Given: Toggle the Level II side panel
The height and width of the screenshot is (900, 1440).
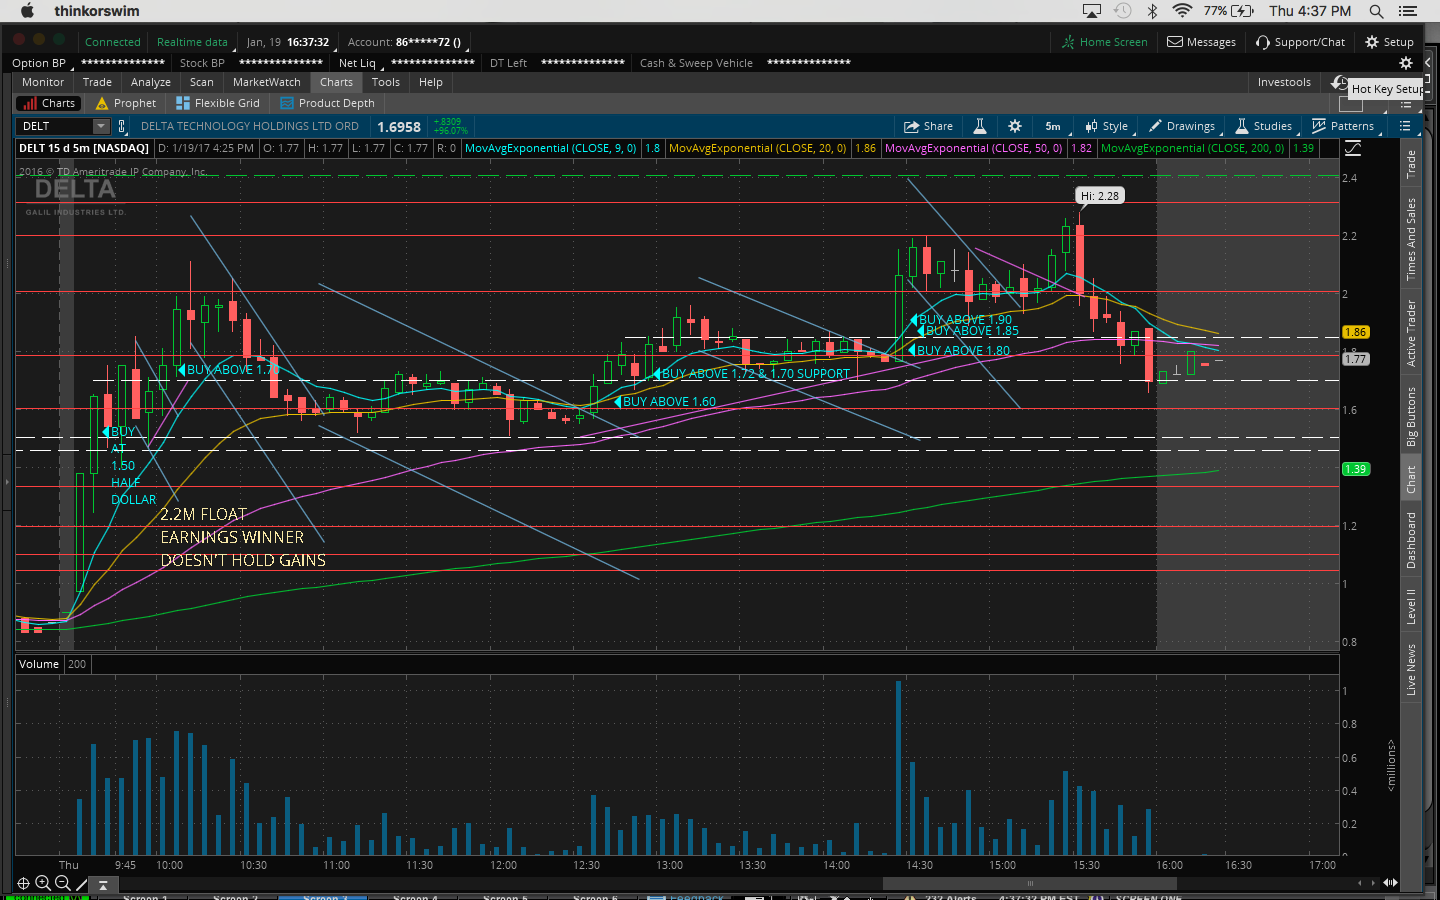Looking at the screenshot, I should pyautogui.click(x=1411, y=606).
